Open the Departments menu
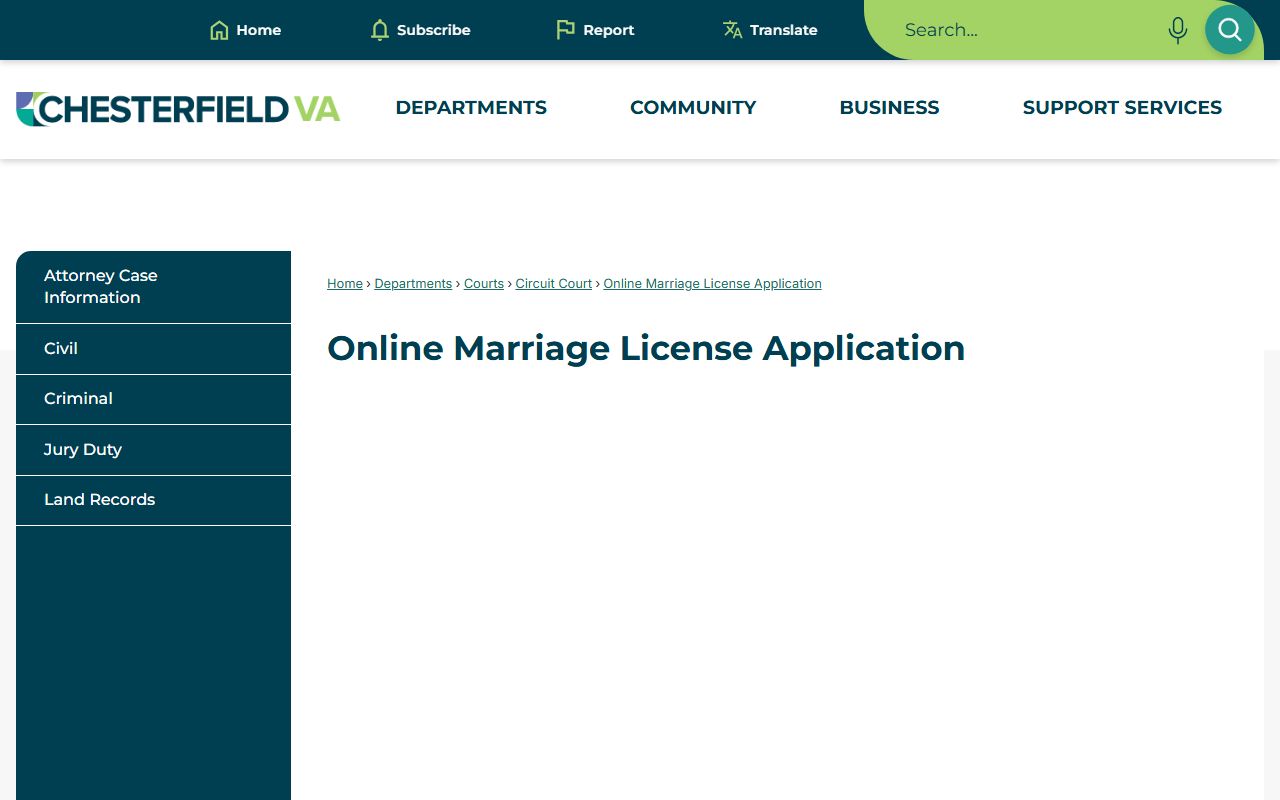The width and height of the screenshot is (1280, 800). [x=471, y=108]
